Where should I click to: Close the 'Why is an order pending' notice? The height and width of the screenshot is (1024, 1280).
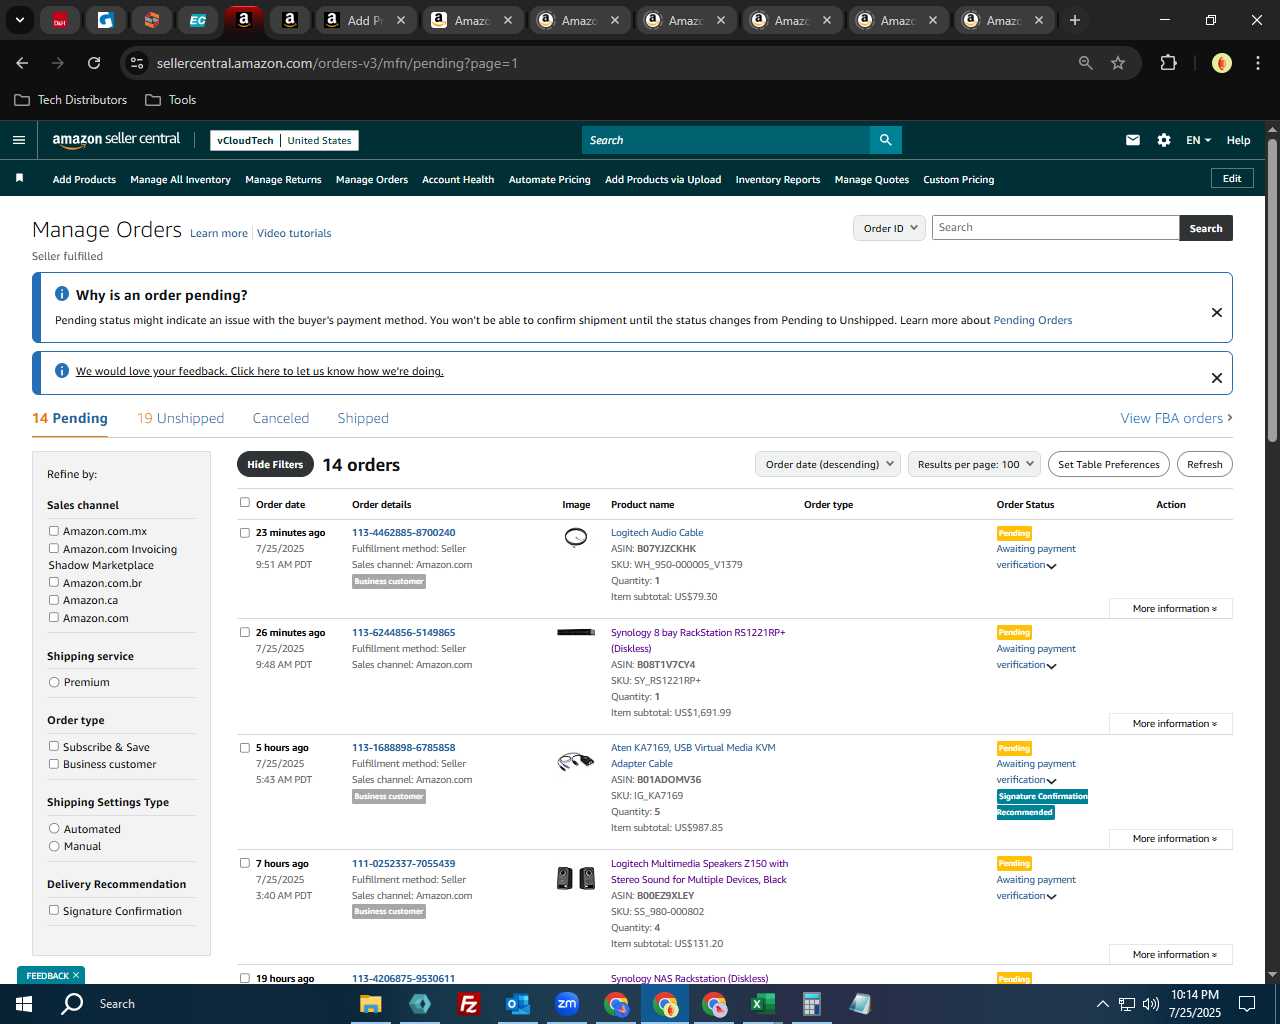1217,312
